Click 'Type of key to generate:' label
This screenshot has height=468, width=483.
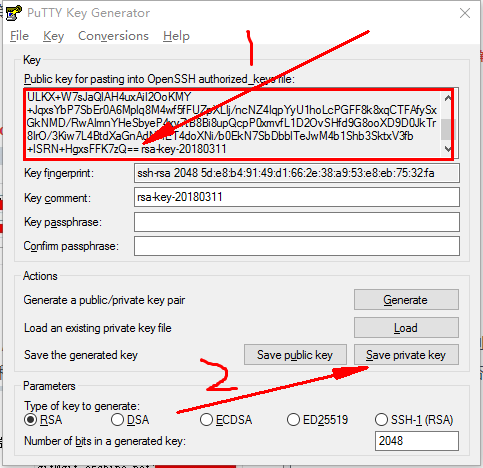[x=82, y=406]
